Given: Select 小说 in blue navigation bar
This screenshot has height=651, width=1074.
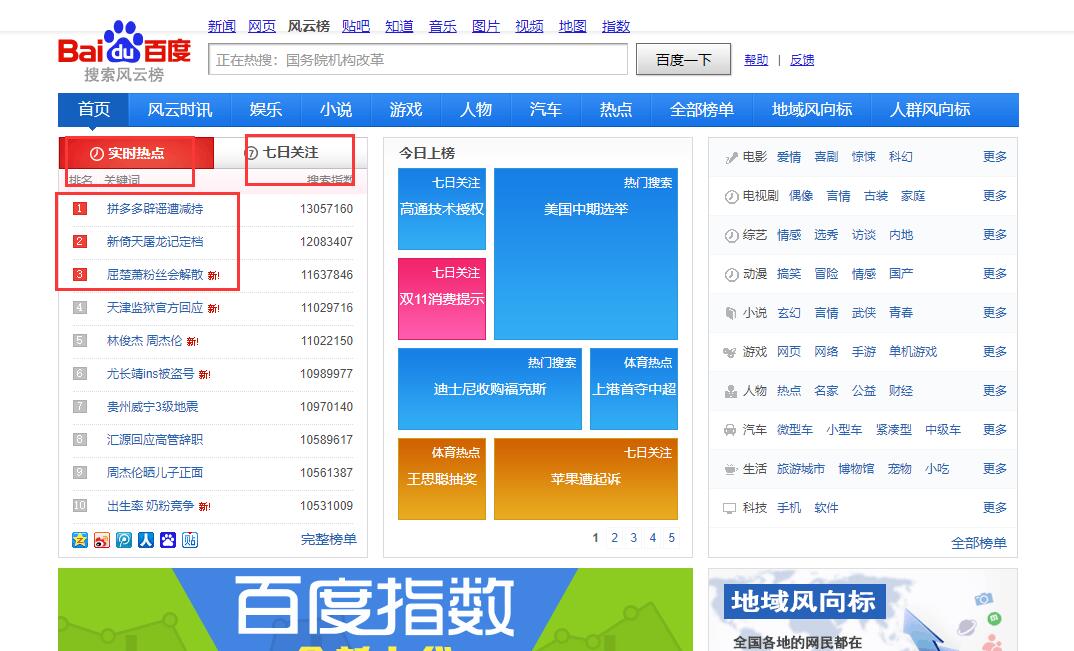Looking at the screenshot, I should pos(336,110).
